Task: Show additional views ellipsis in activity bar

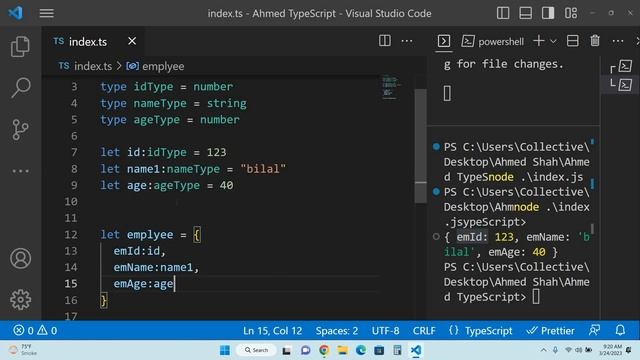Action: [x=20, y=171]
